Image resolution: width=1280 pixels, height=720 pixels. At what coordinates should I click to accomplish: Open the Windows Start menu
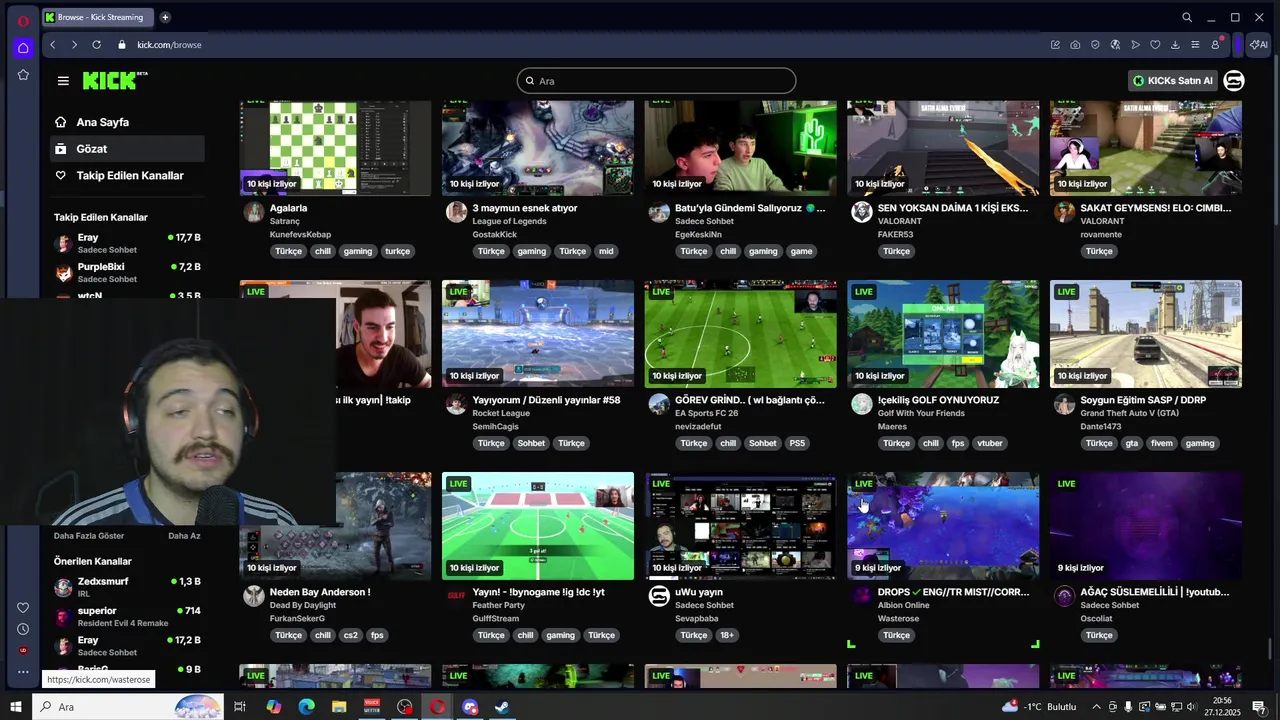(x=16, y=707)
